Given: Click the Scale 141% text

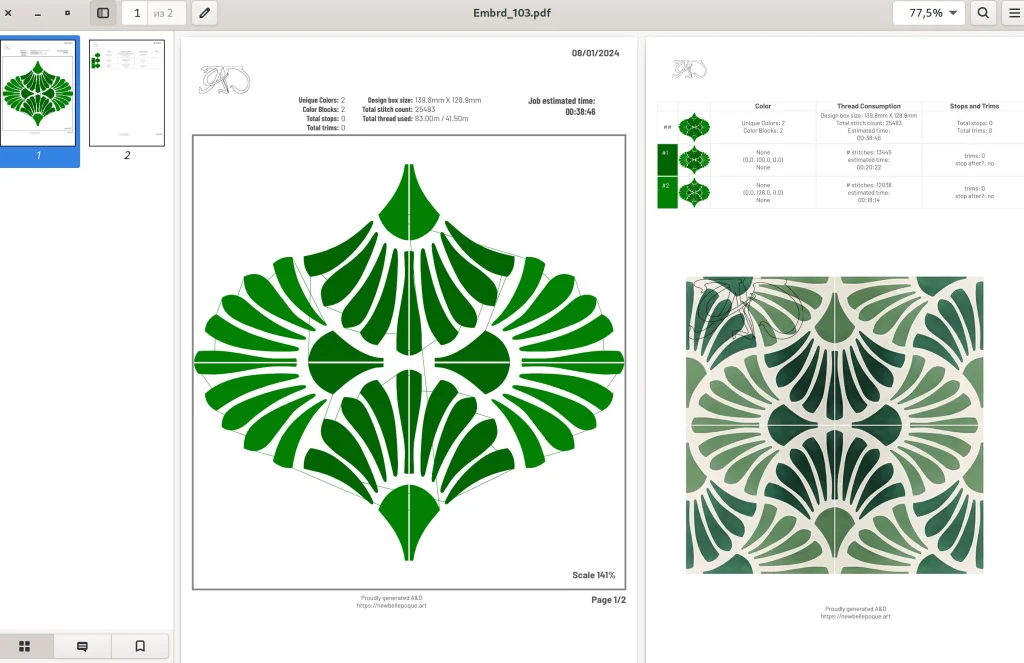Looking at the screenshot, I should click(x=594, y=575).
